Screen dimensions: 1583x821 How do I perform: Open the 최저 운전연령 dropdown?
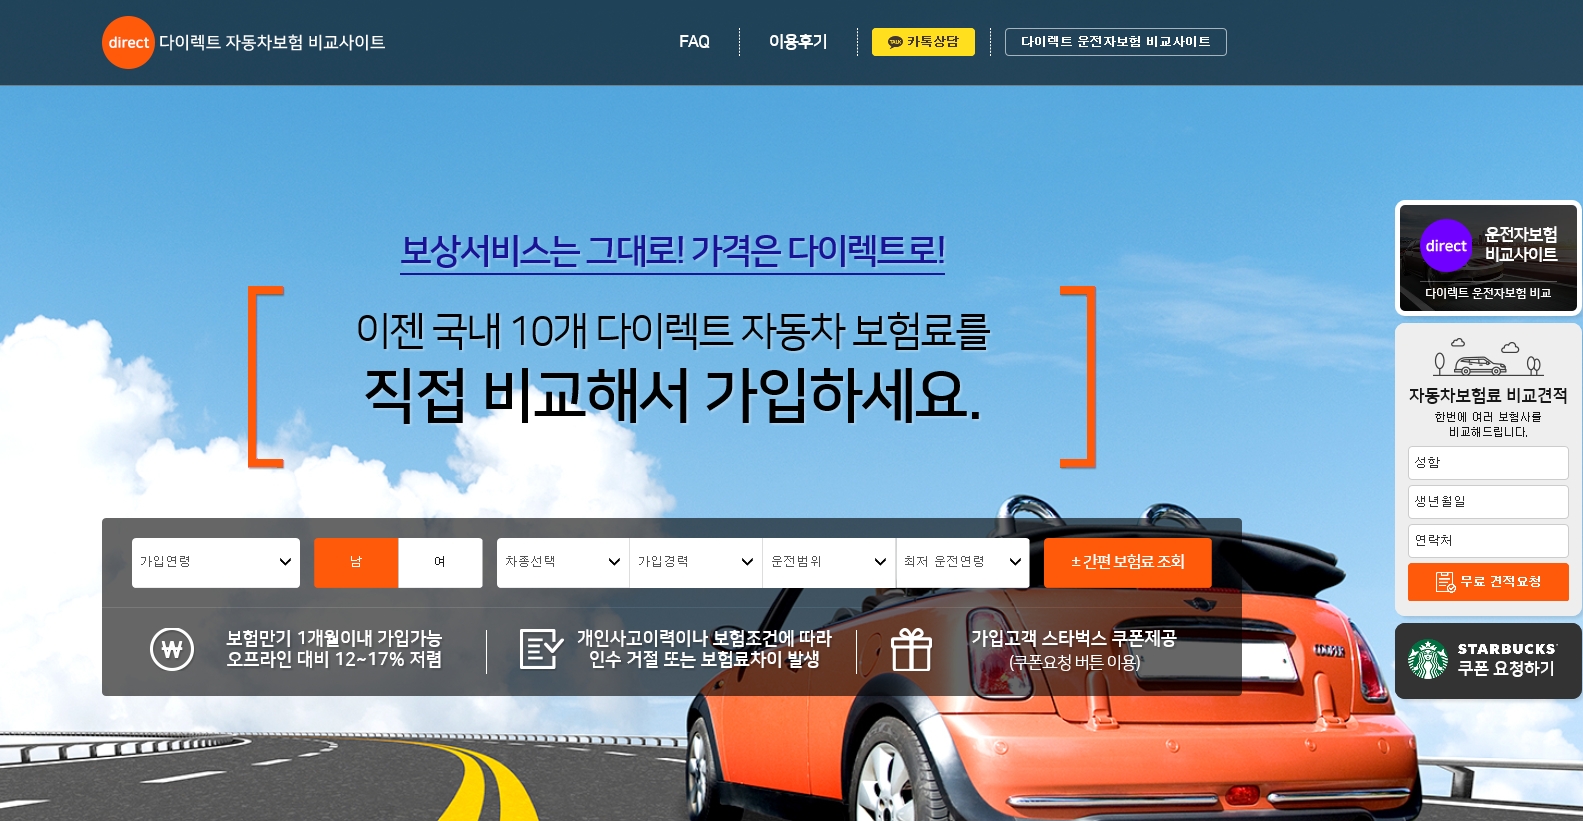click(x=963, y=562)
